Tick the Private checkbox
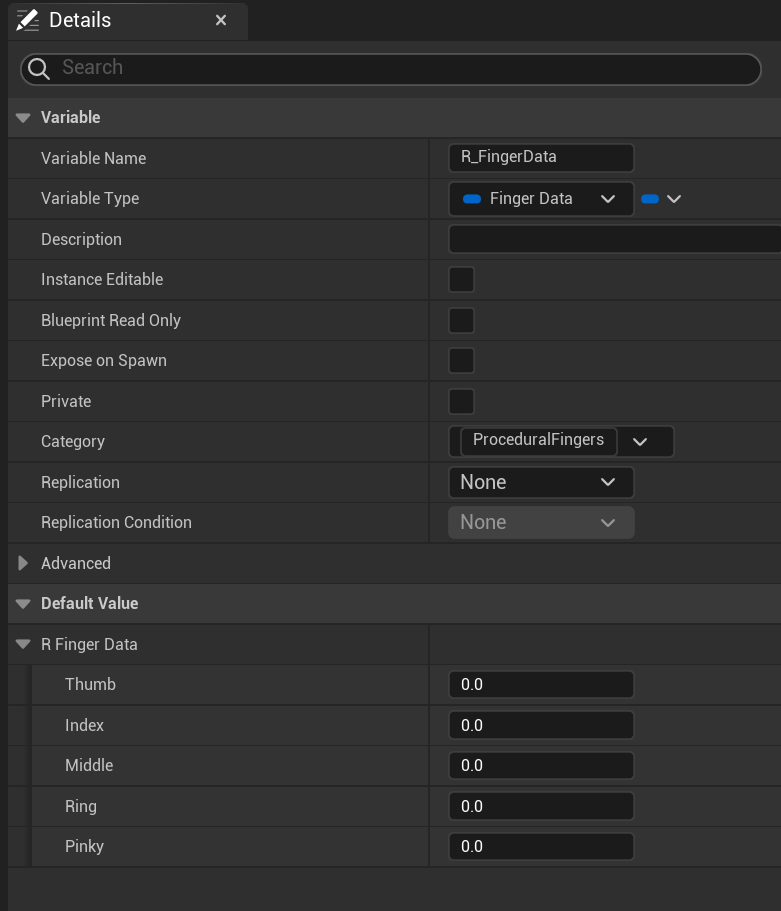 pos(461,401)
